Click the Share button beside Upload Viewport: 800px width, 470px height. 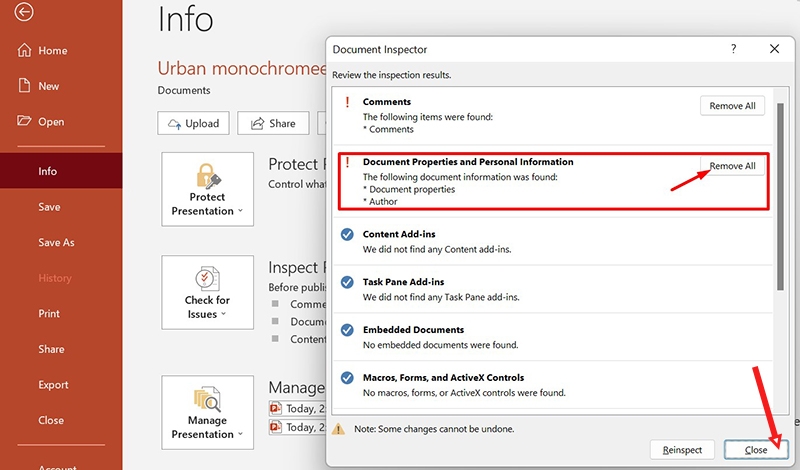click(273, 123)
